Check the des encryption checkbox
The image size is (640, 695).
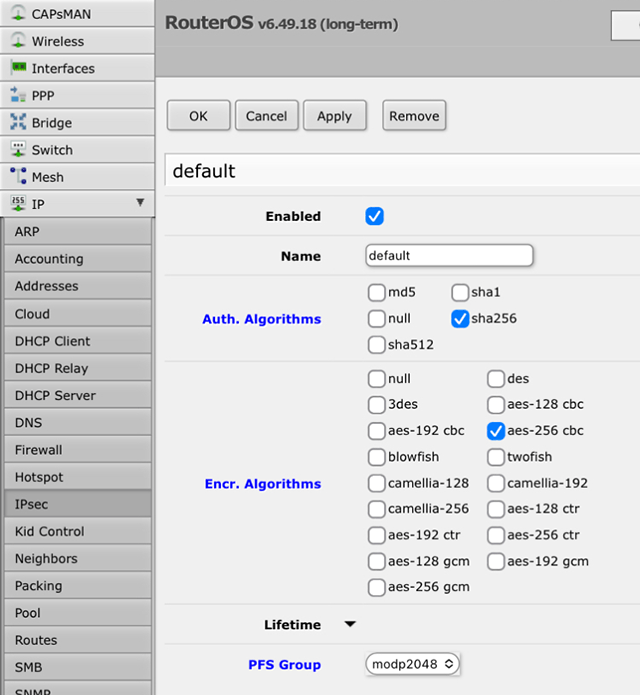[496, 379]
